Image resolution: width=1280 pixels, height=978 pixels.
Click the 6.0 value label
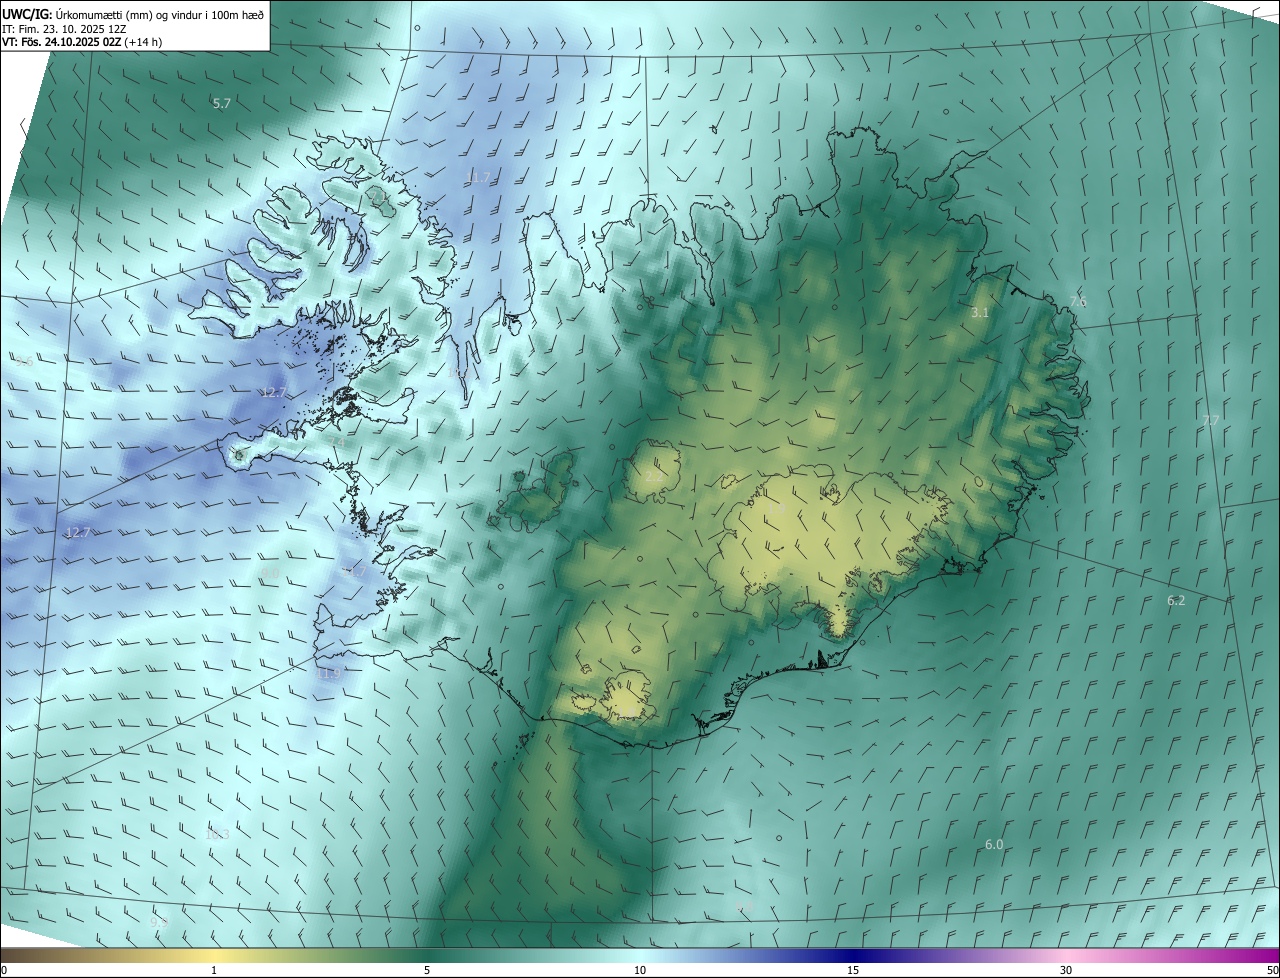[x=994, y=844]
